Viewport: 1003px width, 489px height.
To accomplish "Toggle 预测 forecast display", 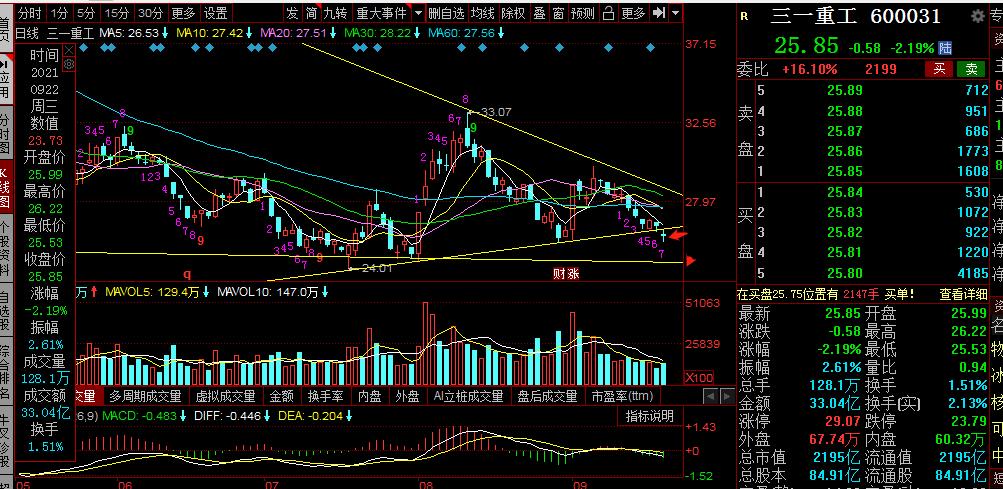I will 582,13.
